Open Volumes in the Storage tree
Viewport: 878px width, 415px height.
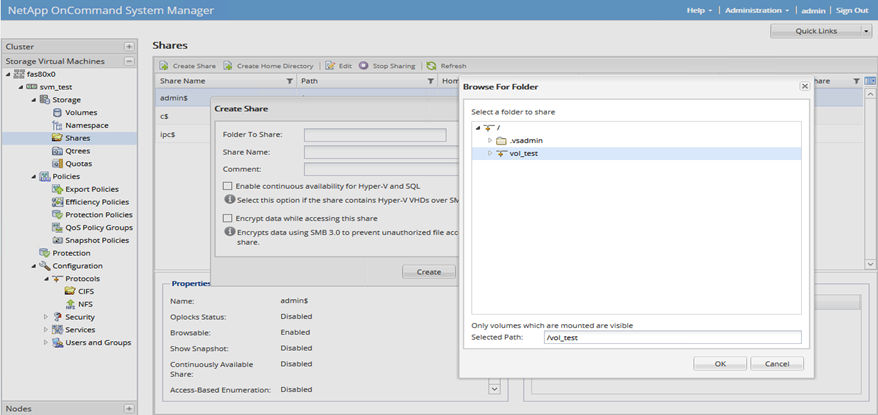click(x=80, y=112)
